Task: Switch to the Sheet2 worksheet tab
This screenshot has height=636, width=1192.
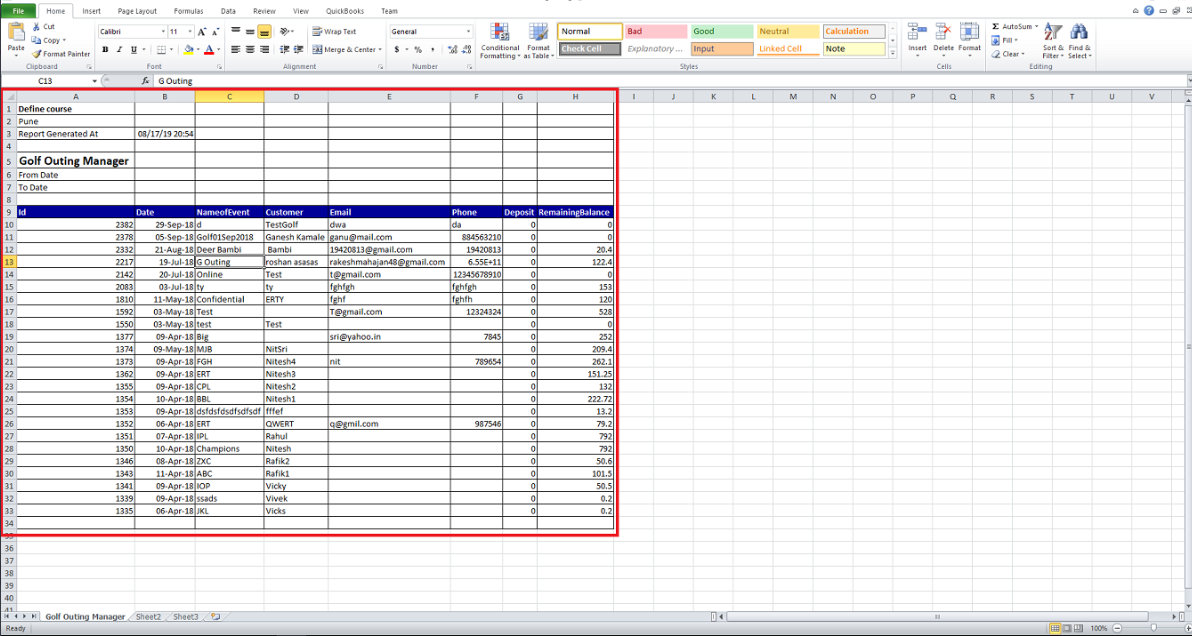Action: pos(148,617)
